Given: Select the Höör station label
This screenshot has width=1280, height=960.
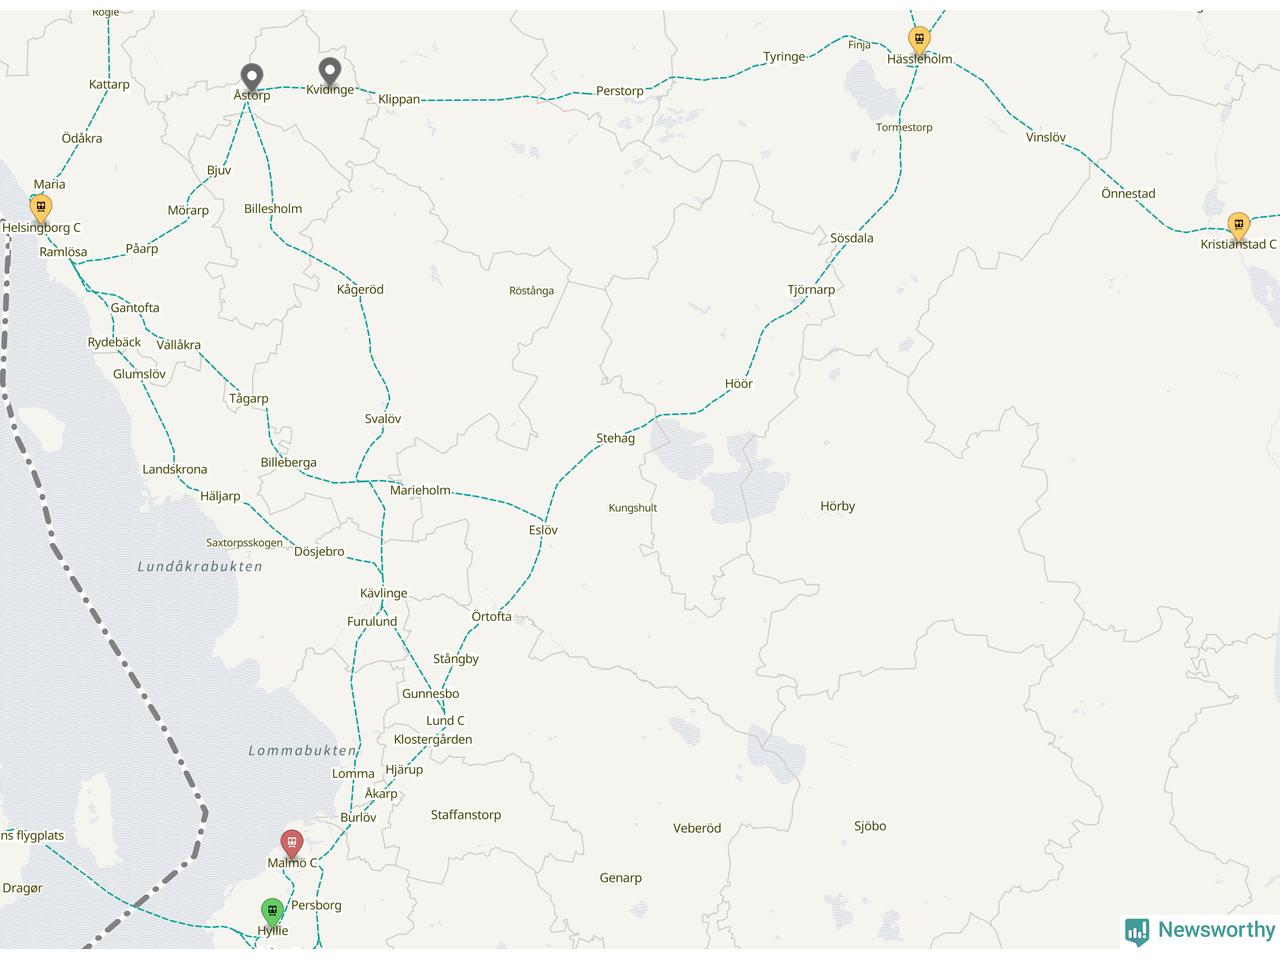Looking at the screenshot, I should (x=738, y=384).
